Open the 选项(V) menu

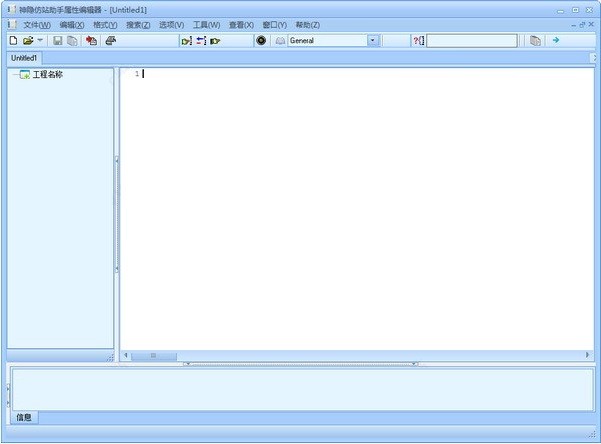171,25
